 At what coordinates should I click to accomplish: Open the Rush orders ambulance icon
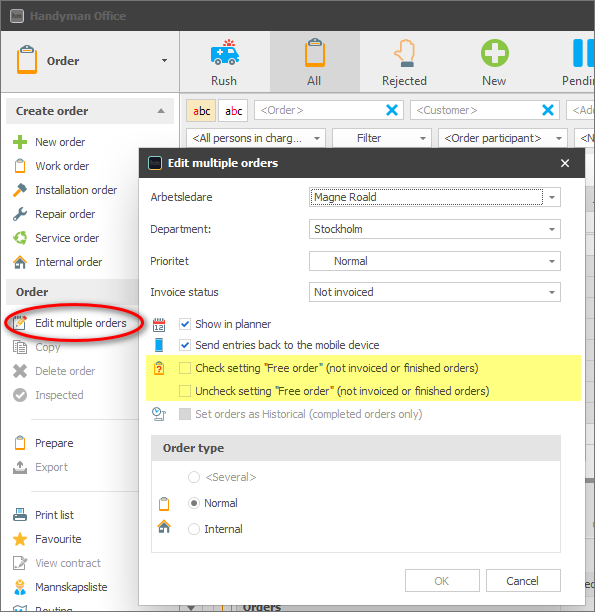click(224, 52)
